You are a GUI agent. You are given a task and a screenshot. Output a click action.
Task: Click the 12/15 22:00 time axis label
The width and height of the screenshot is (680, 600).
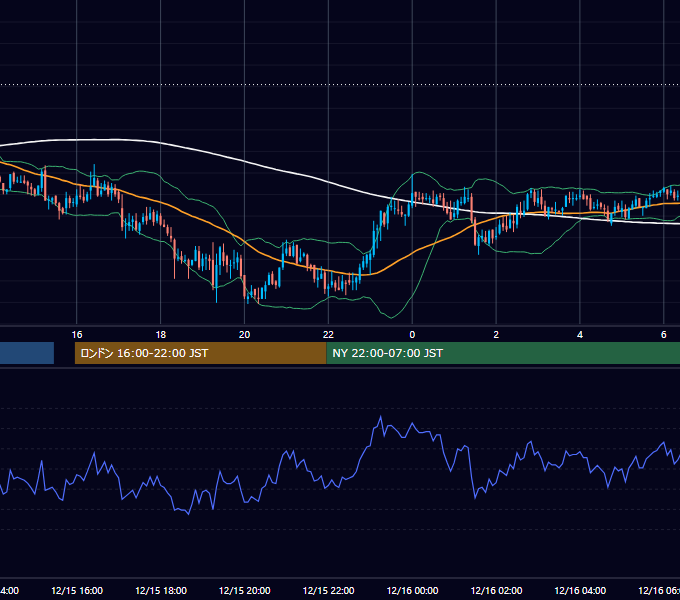(328, 590)
